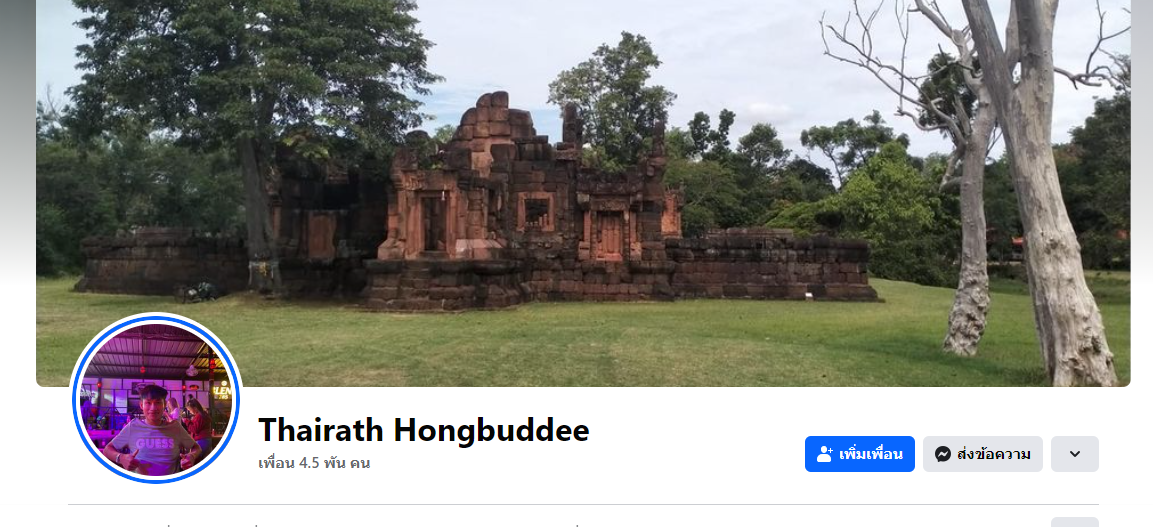Screen dimensions: 1153x527
Task: Click the Thairath Hongbuddee profile name
Action: (x=424, y=430)
